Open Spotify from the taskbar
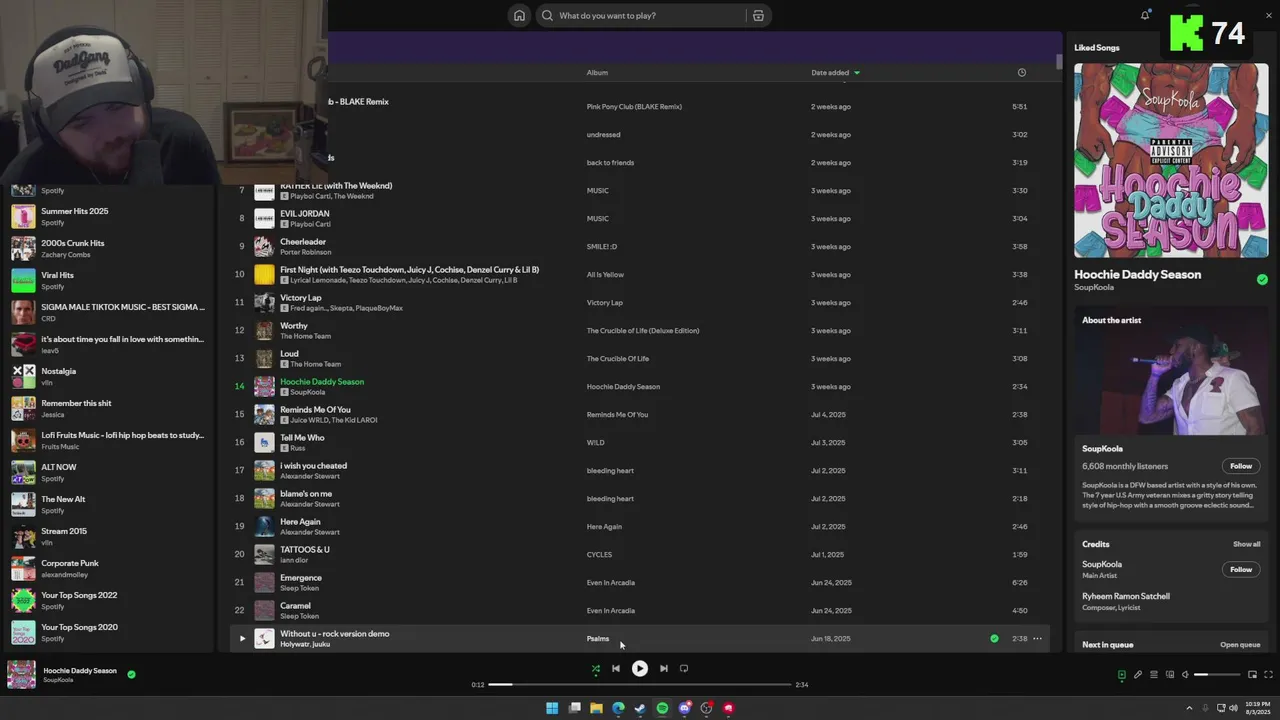1280x720 pixels. (x=662, y=708)
